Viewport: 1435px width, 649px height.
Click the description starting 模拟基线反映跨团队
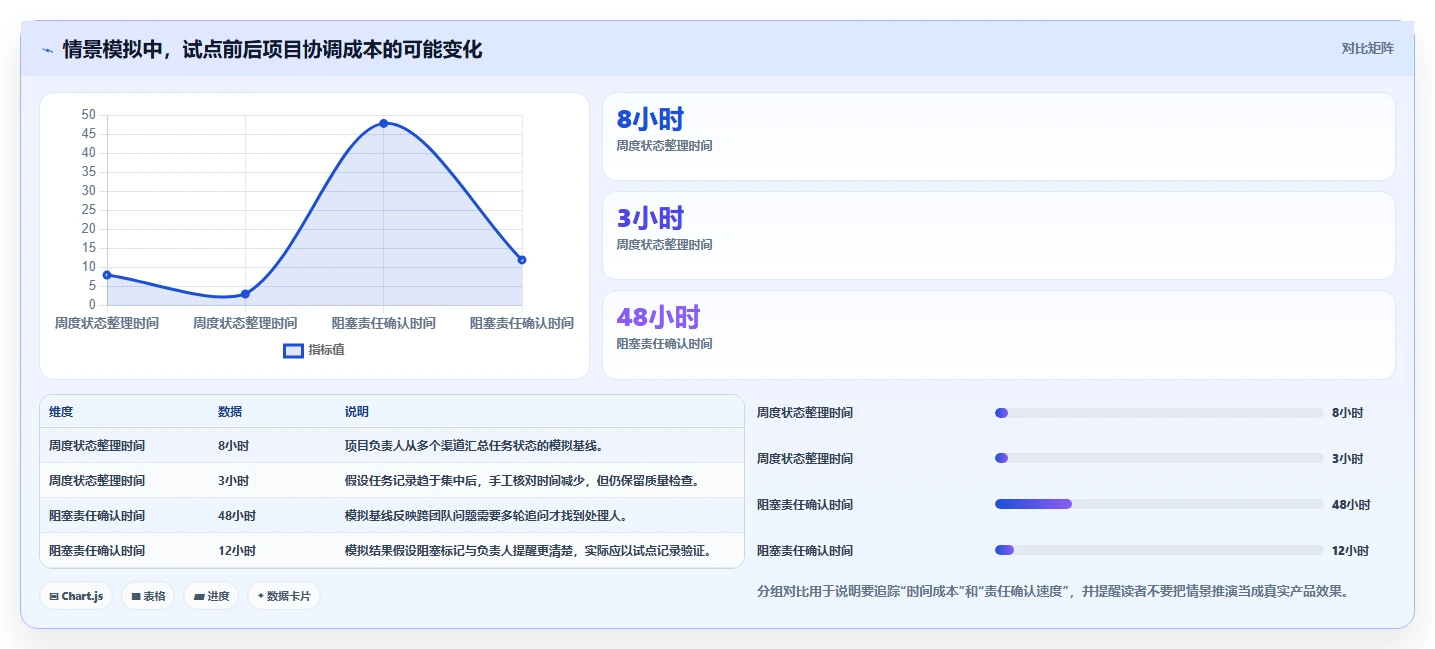click(x=486, y=516)
